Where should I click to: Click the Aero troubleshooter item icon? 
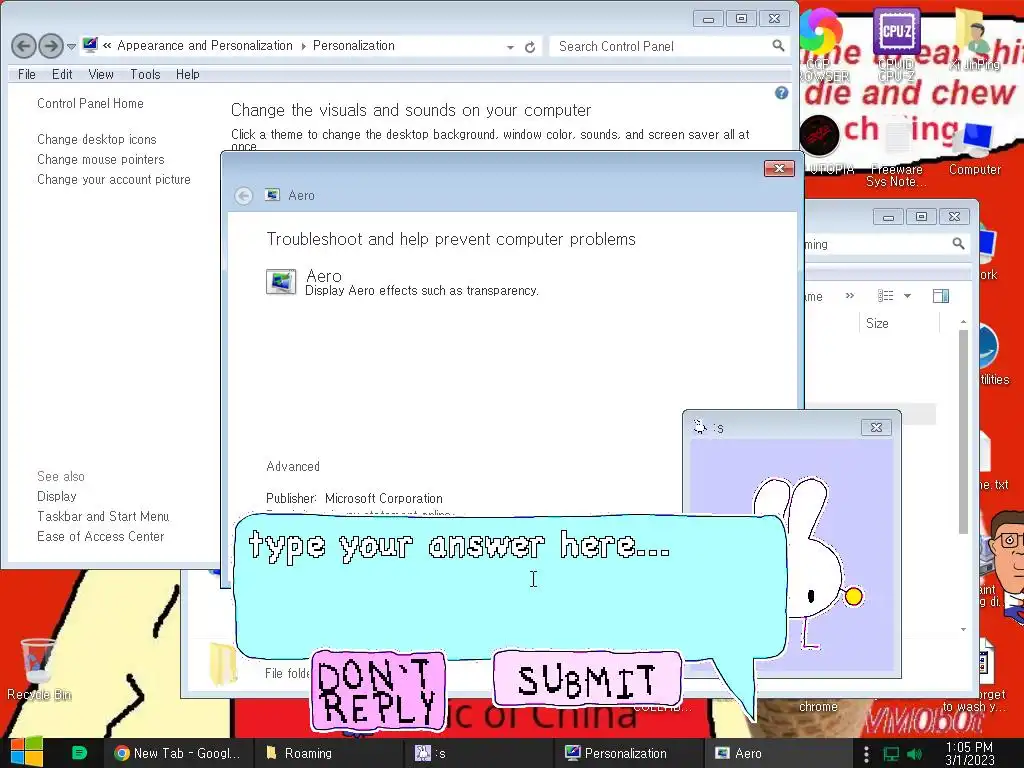point(281,282)
